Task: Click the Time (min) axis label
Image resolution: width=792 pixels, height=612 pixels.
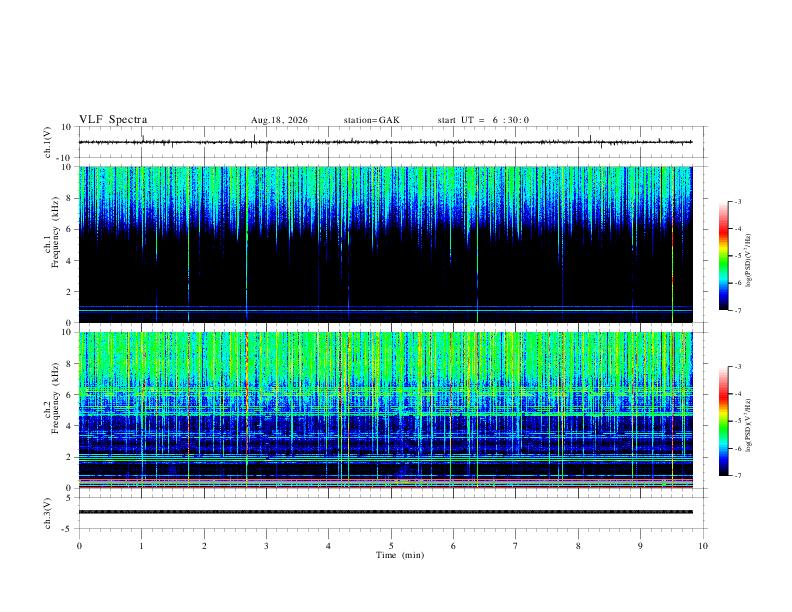Action: [400, 555]
